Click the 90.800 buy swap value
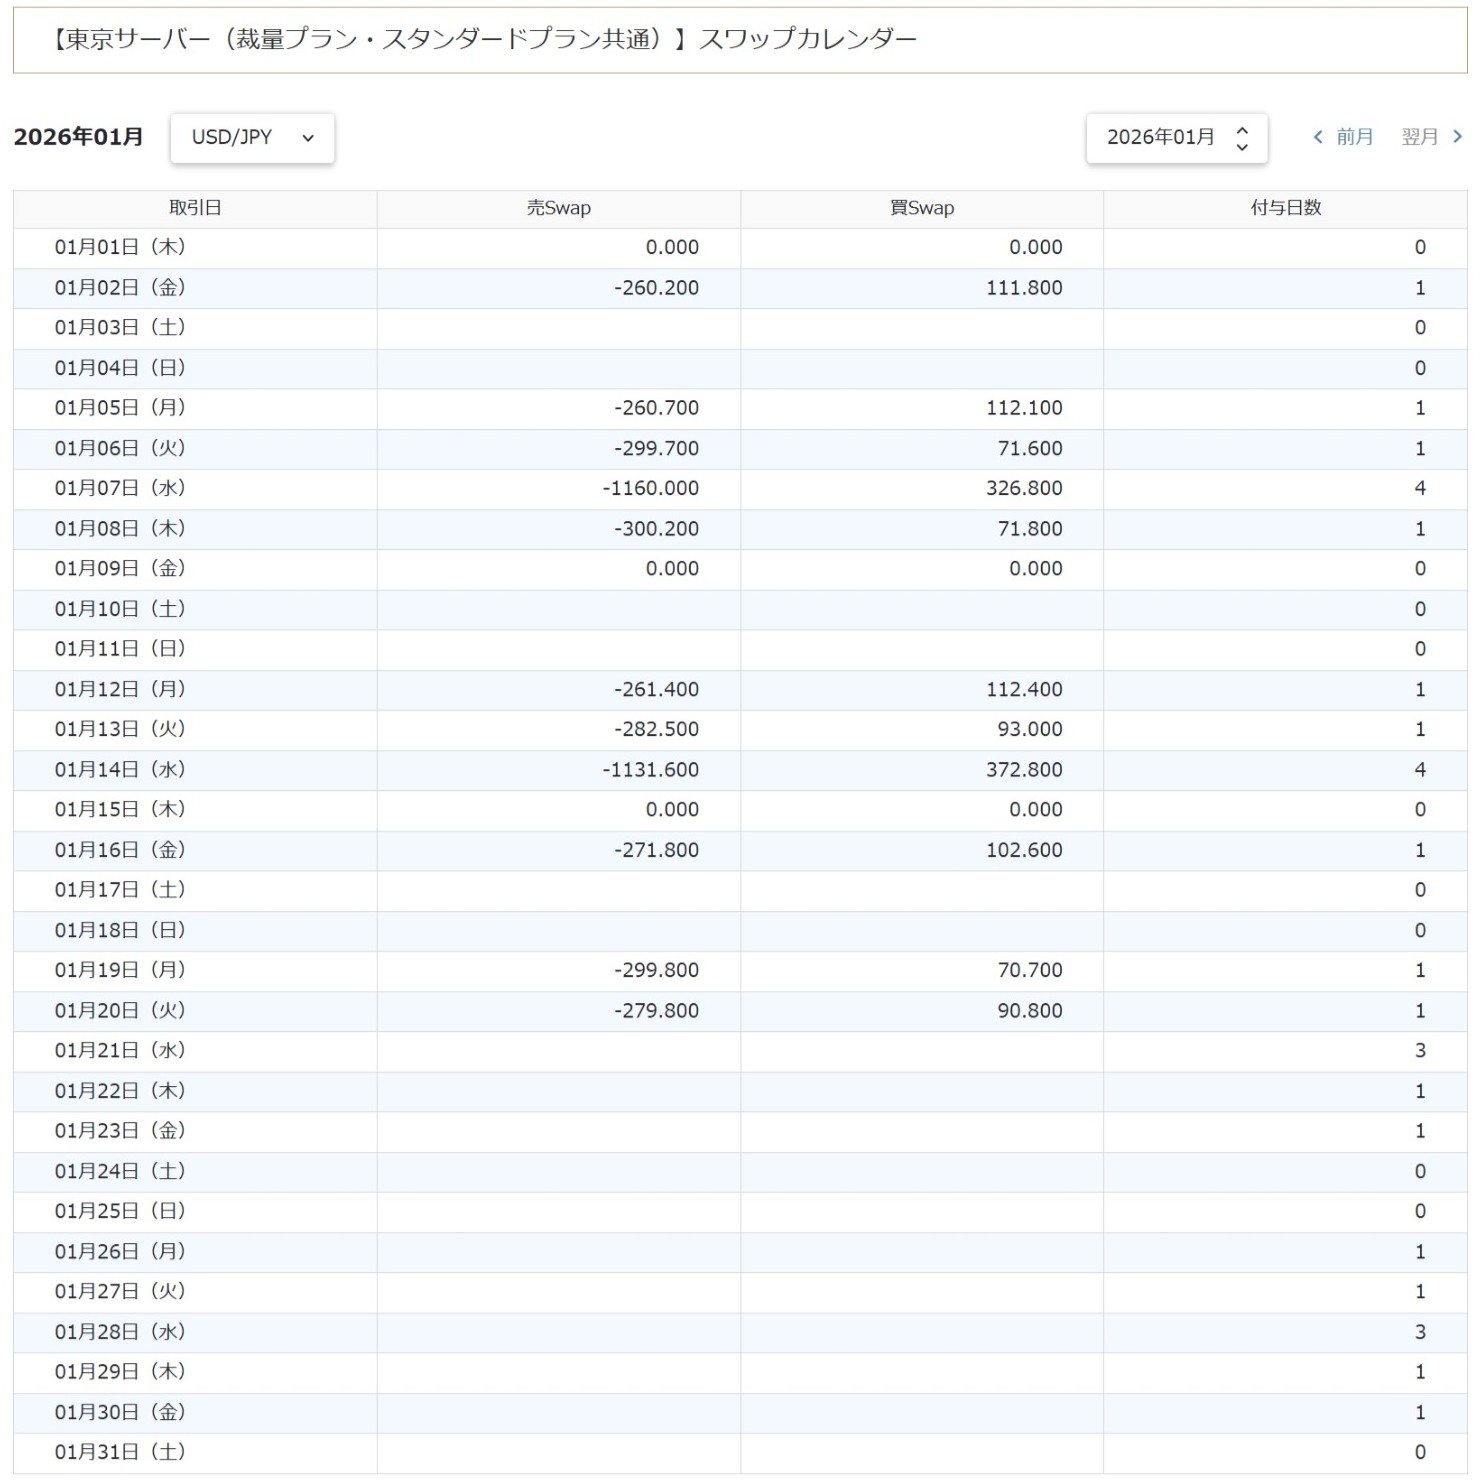 click(x=1030, y=1011)
